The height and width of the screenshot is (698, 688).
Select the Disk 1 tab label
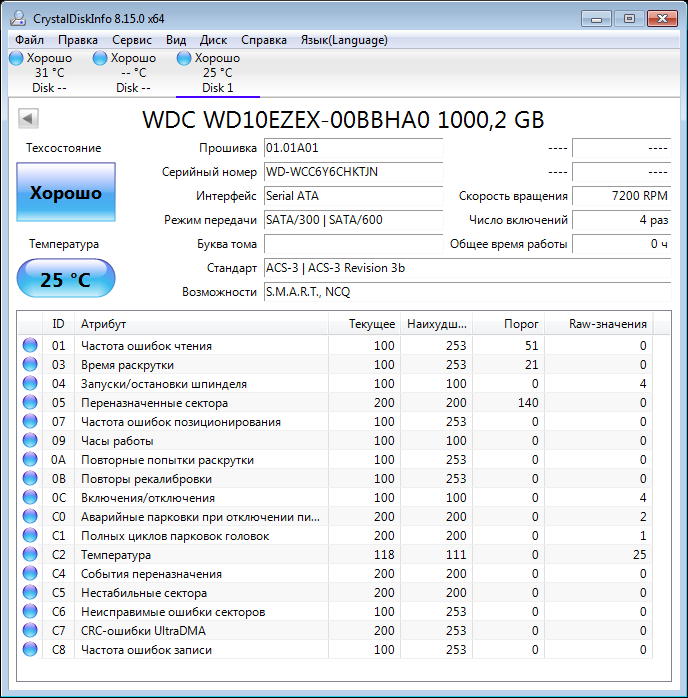coord(218,88)
